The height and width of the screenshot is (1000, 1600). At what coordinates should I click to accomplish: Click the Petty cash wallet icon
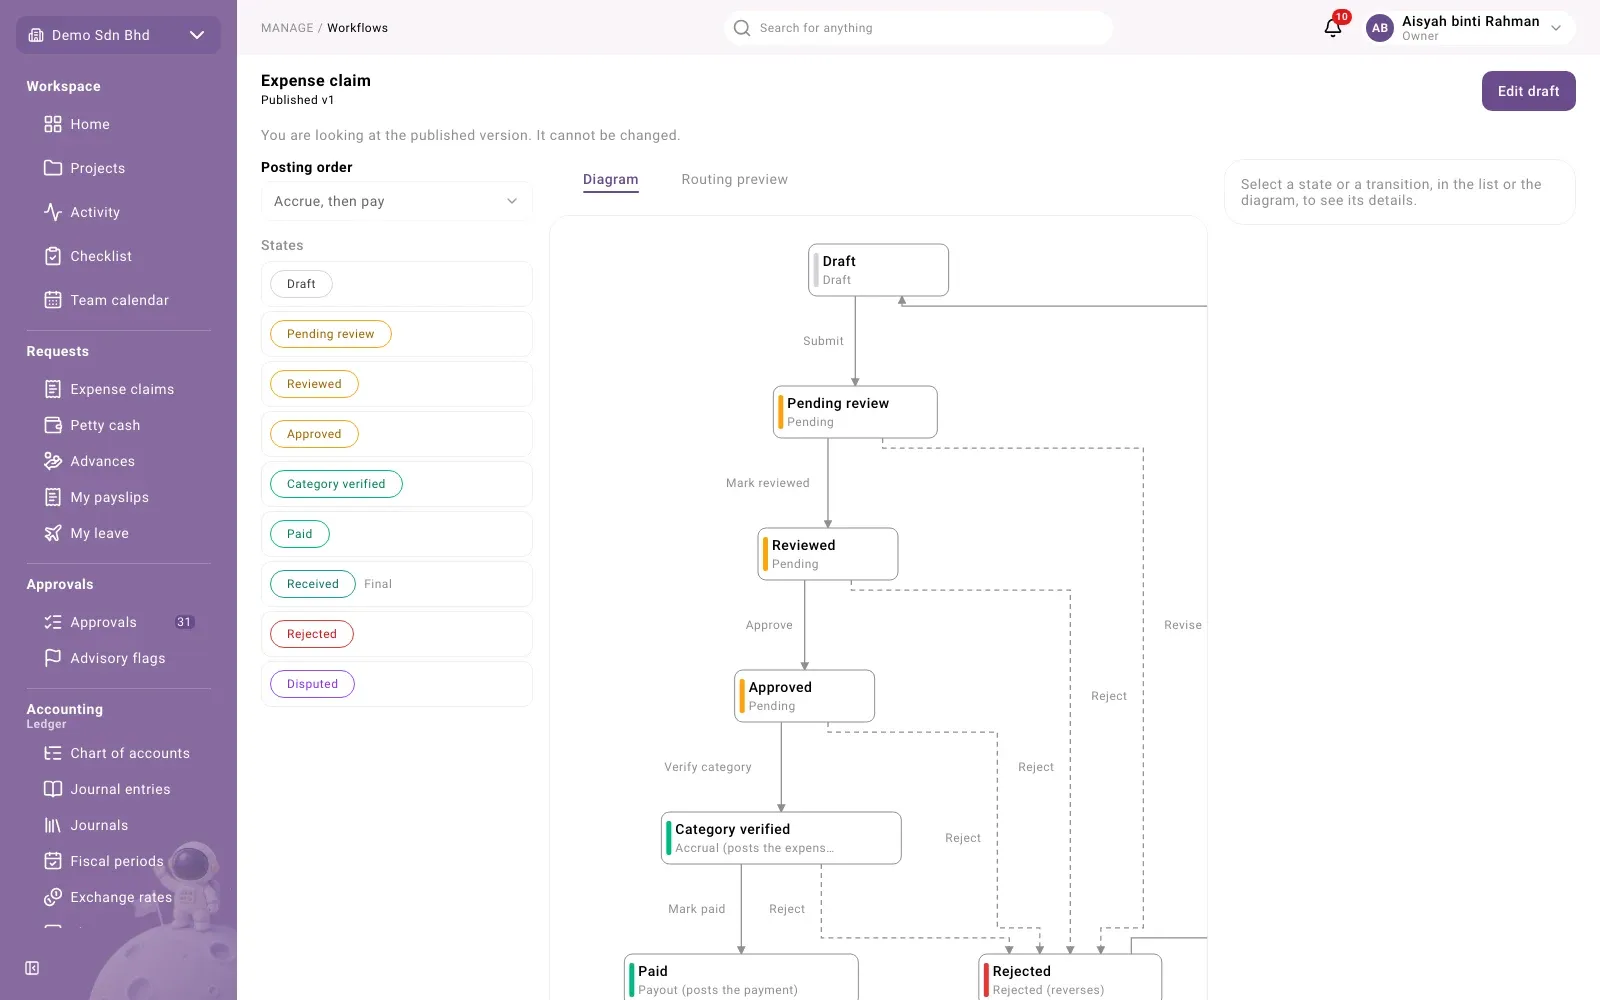(53, 425)
